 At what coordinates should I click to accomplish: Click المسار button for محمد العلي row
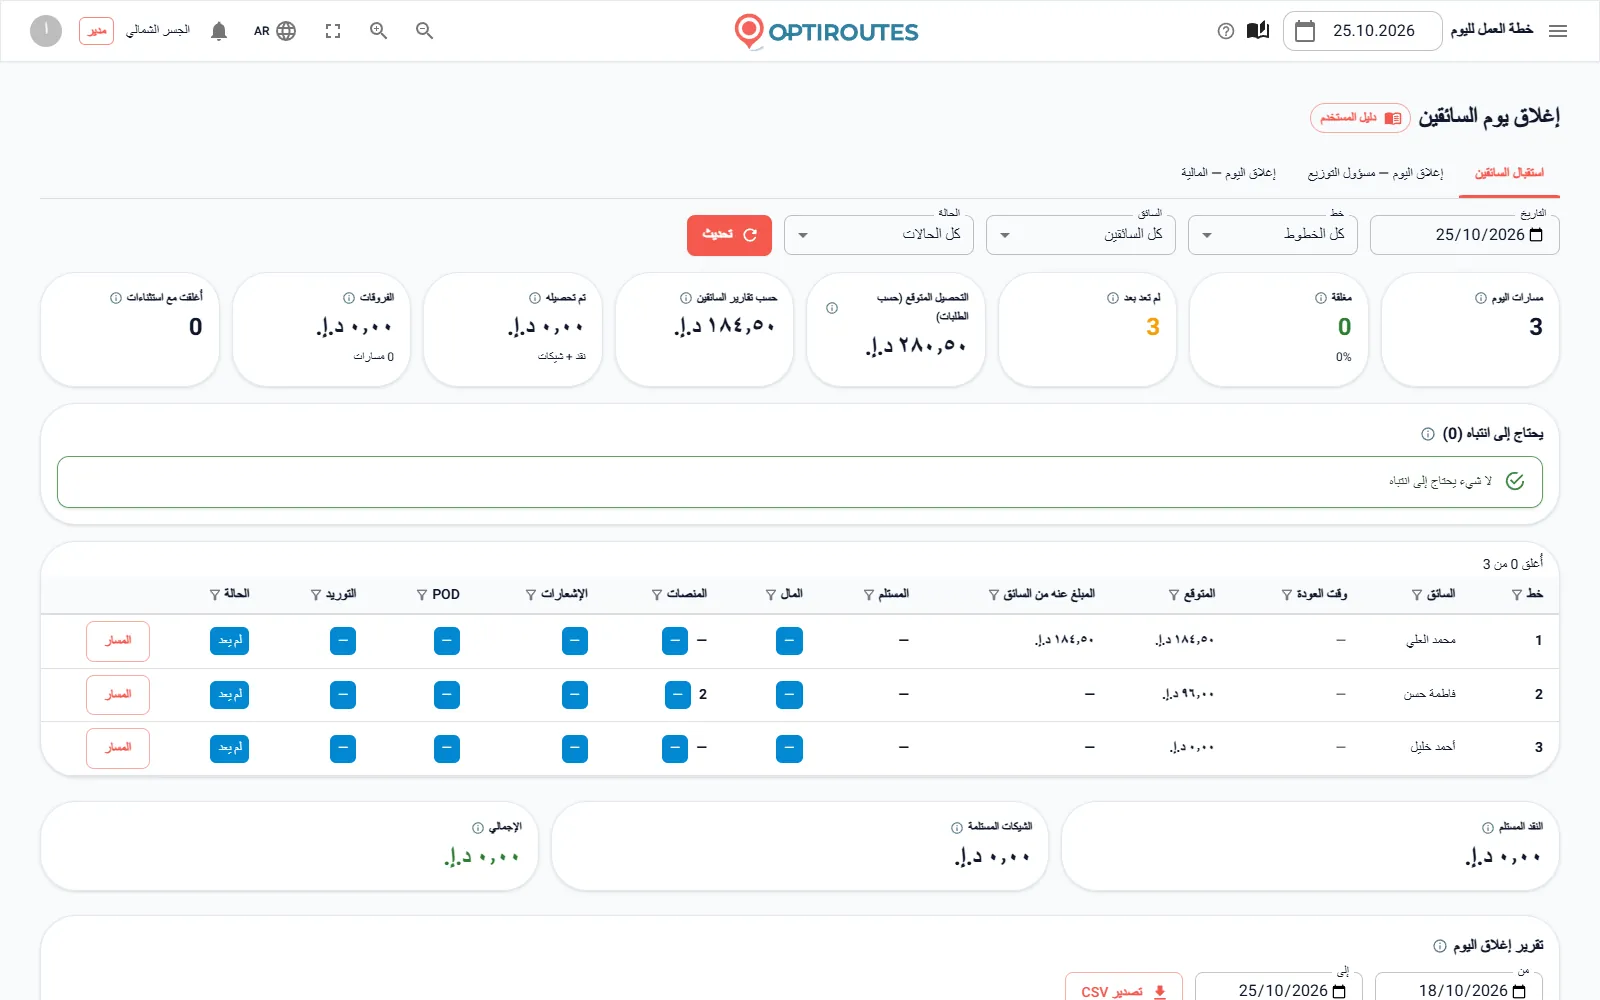coord(118,641)
